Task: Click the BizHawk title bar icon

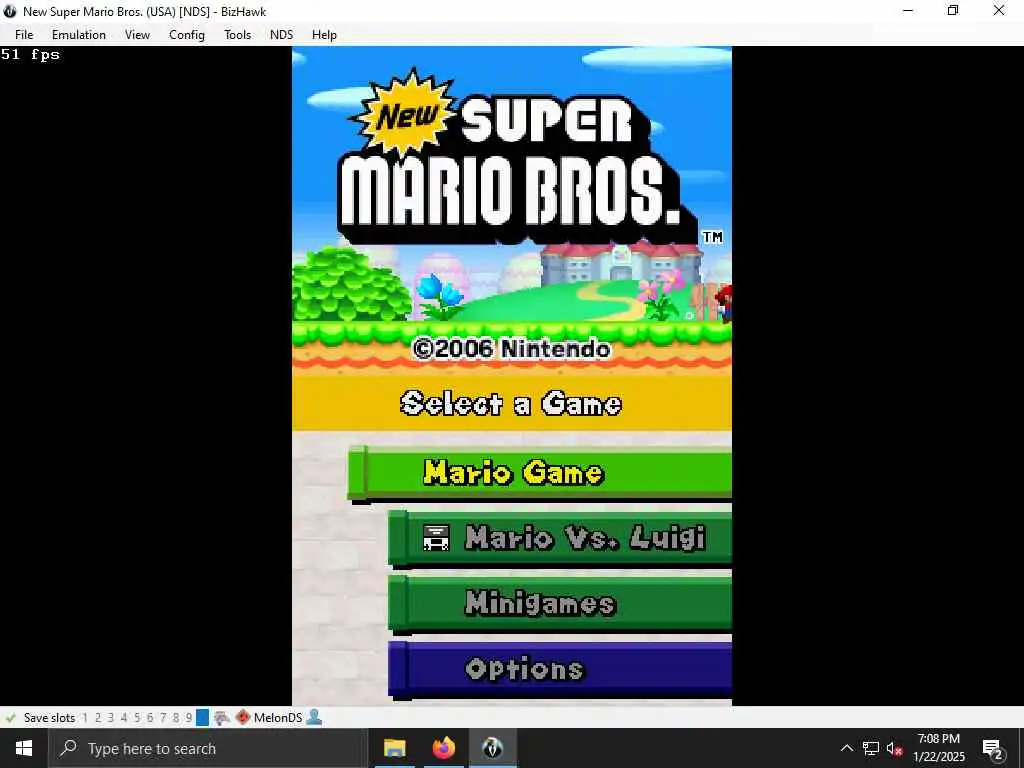Action: pyautogui.click(x=10, y=11)
